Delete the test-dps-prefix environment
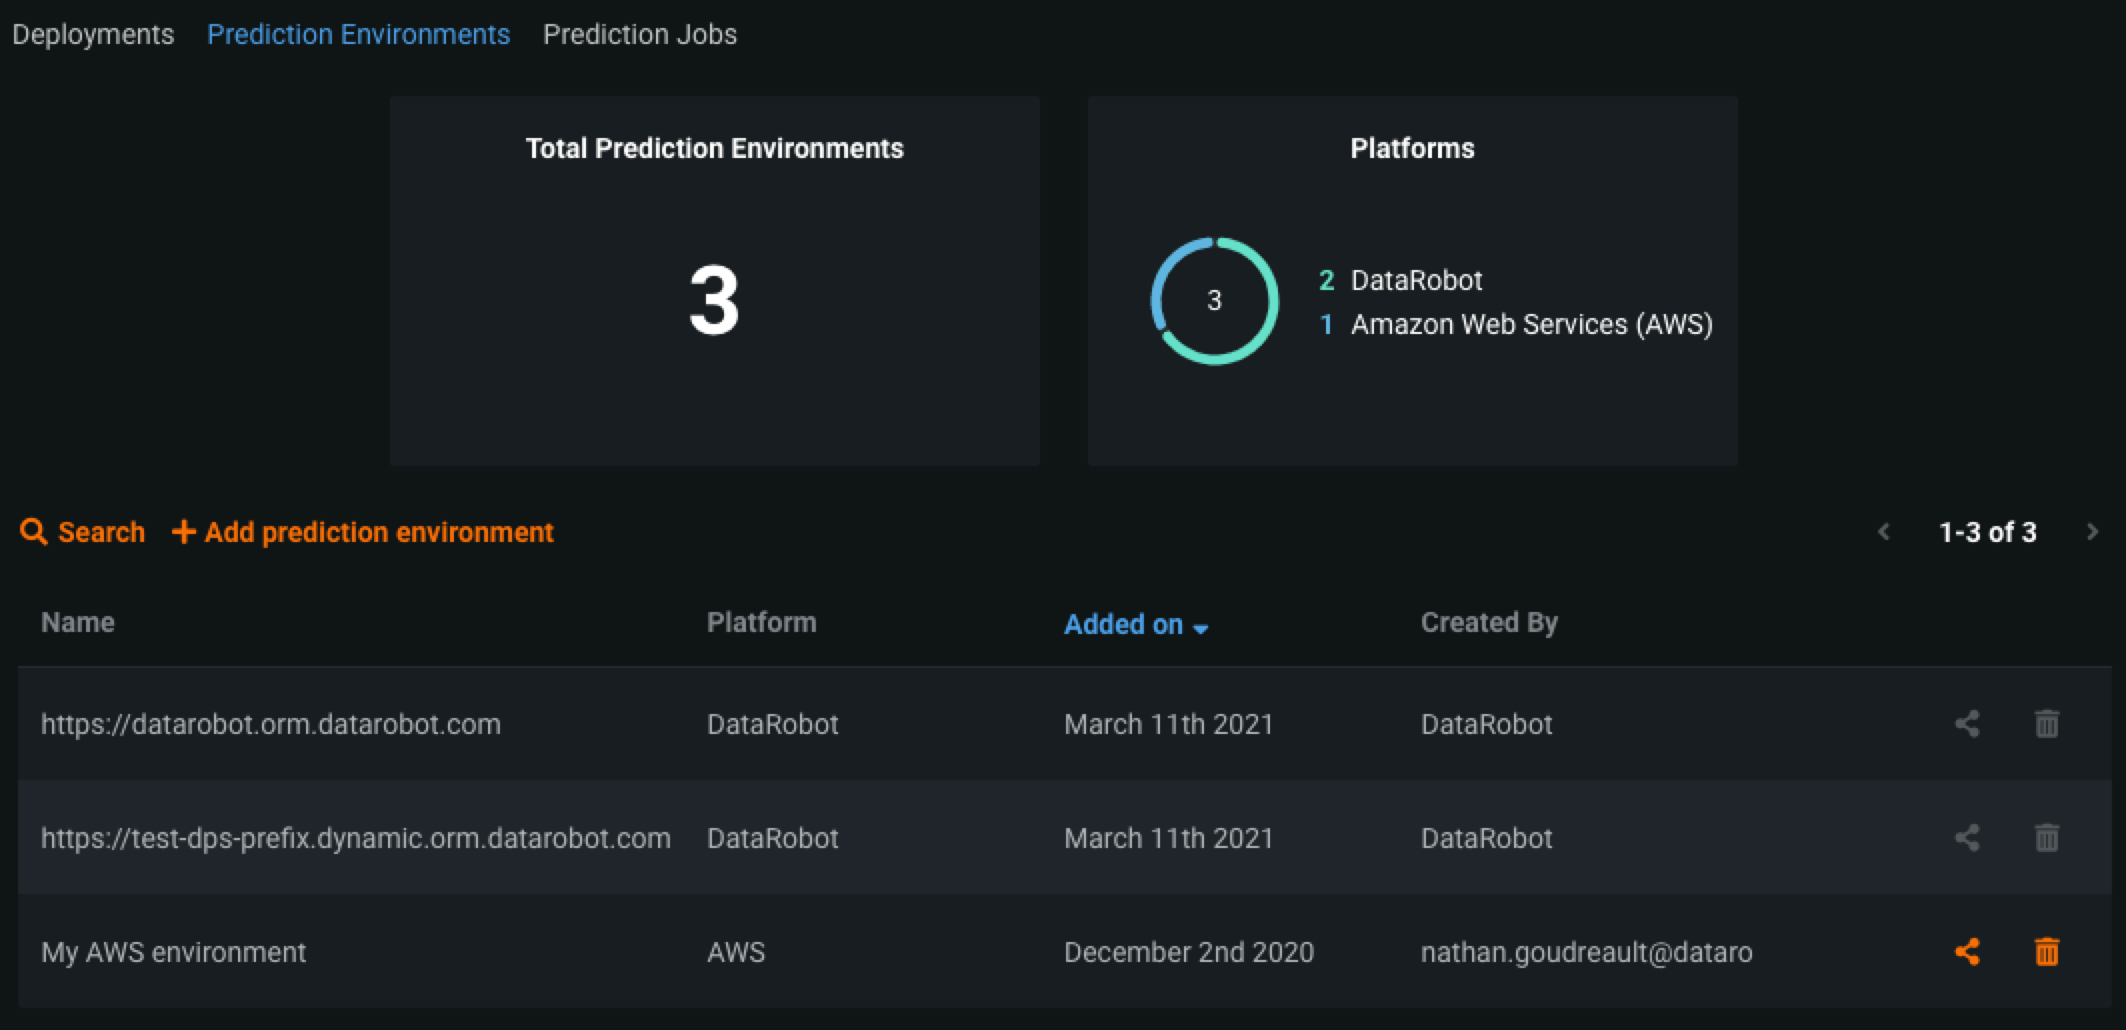The width and height of the screenshot is (2126, 1030). [2047, 838]
